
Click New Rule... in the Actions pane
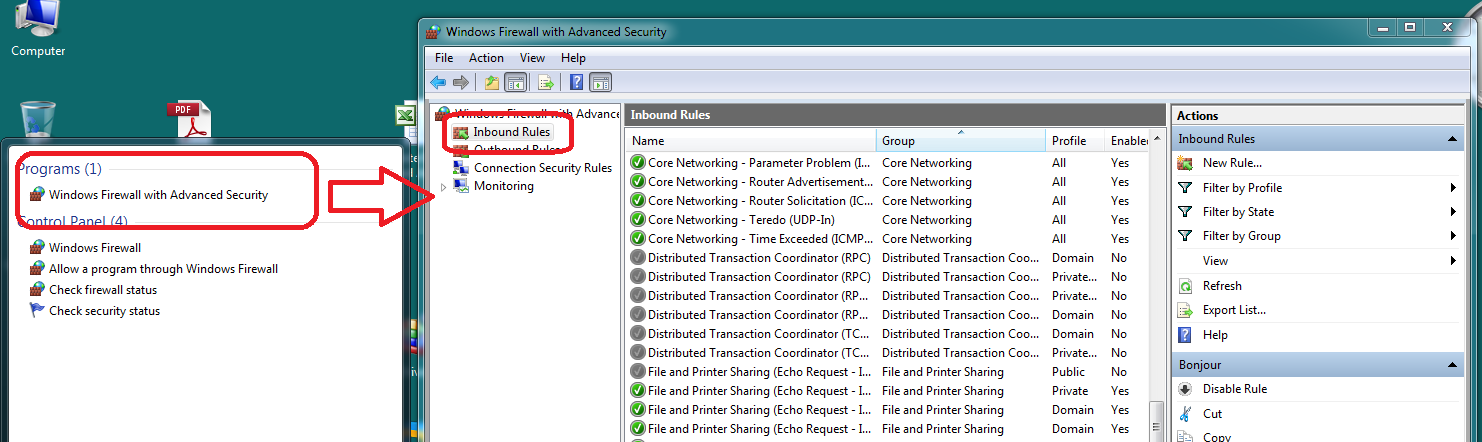click(x=1232, y=163)
